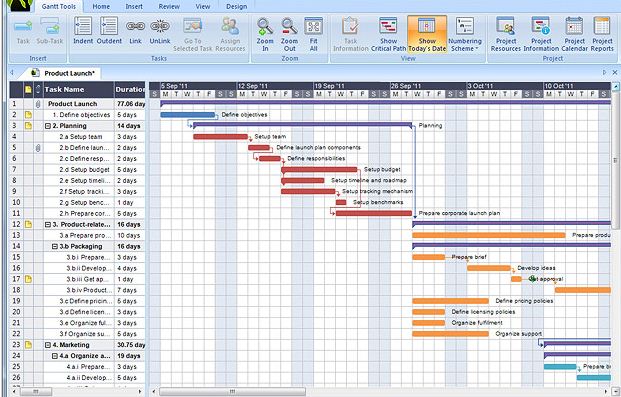Link selected tasks with the Link icon
This screenshot has width=621, height=397.
pyautogui.click(x=135, y=26)
